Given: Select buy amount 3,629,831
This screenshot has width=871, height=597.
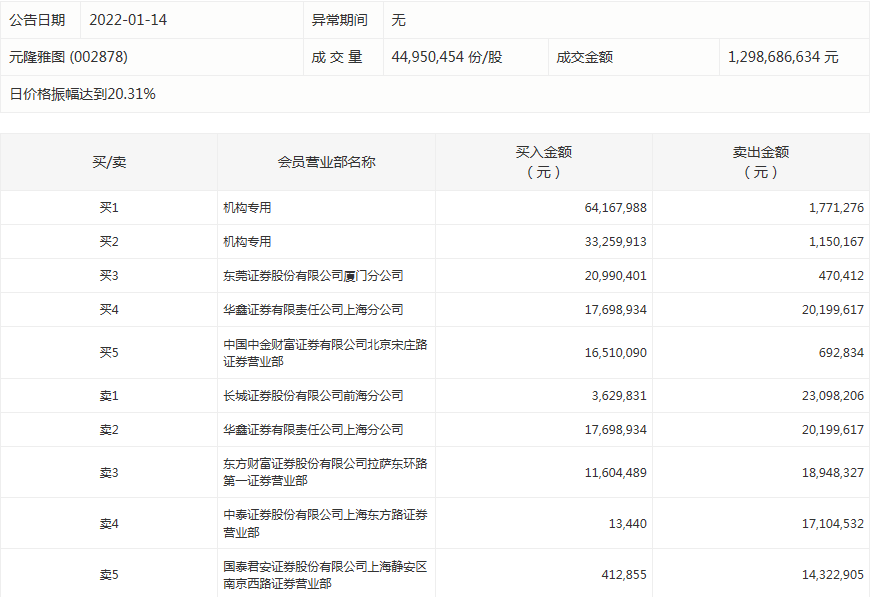Looking at the screenshot, I should click(619, 395).
